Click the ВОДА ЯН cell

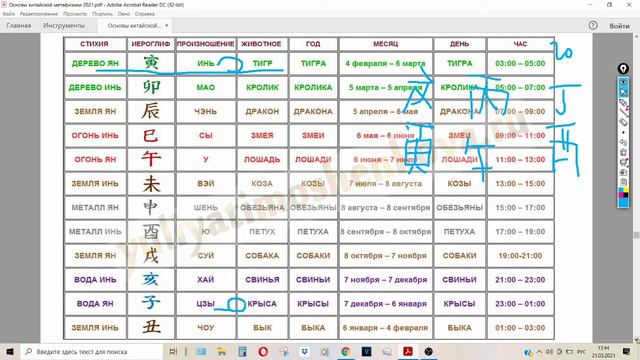[x=95, y=304]
